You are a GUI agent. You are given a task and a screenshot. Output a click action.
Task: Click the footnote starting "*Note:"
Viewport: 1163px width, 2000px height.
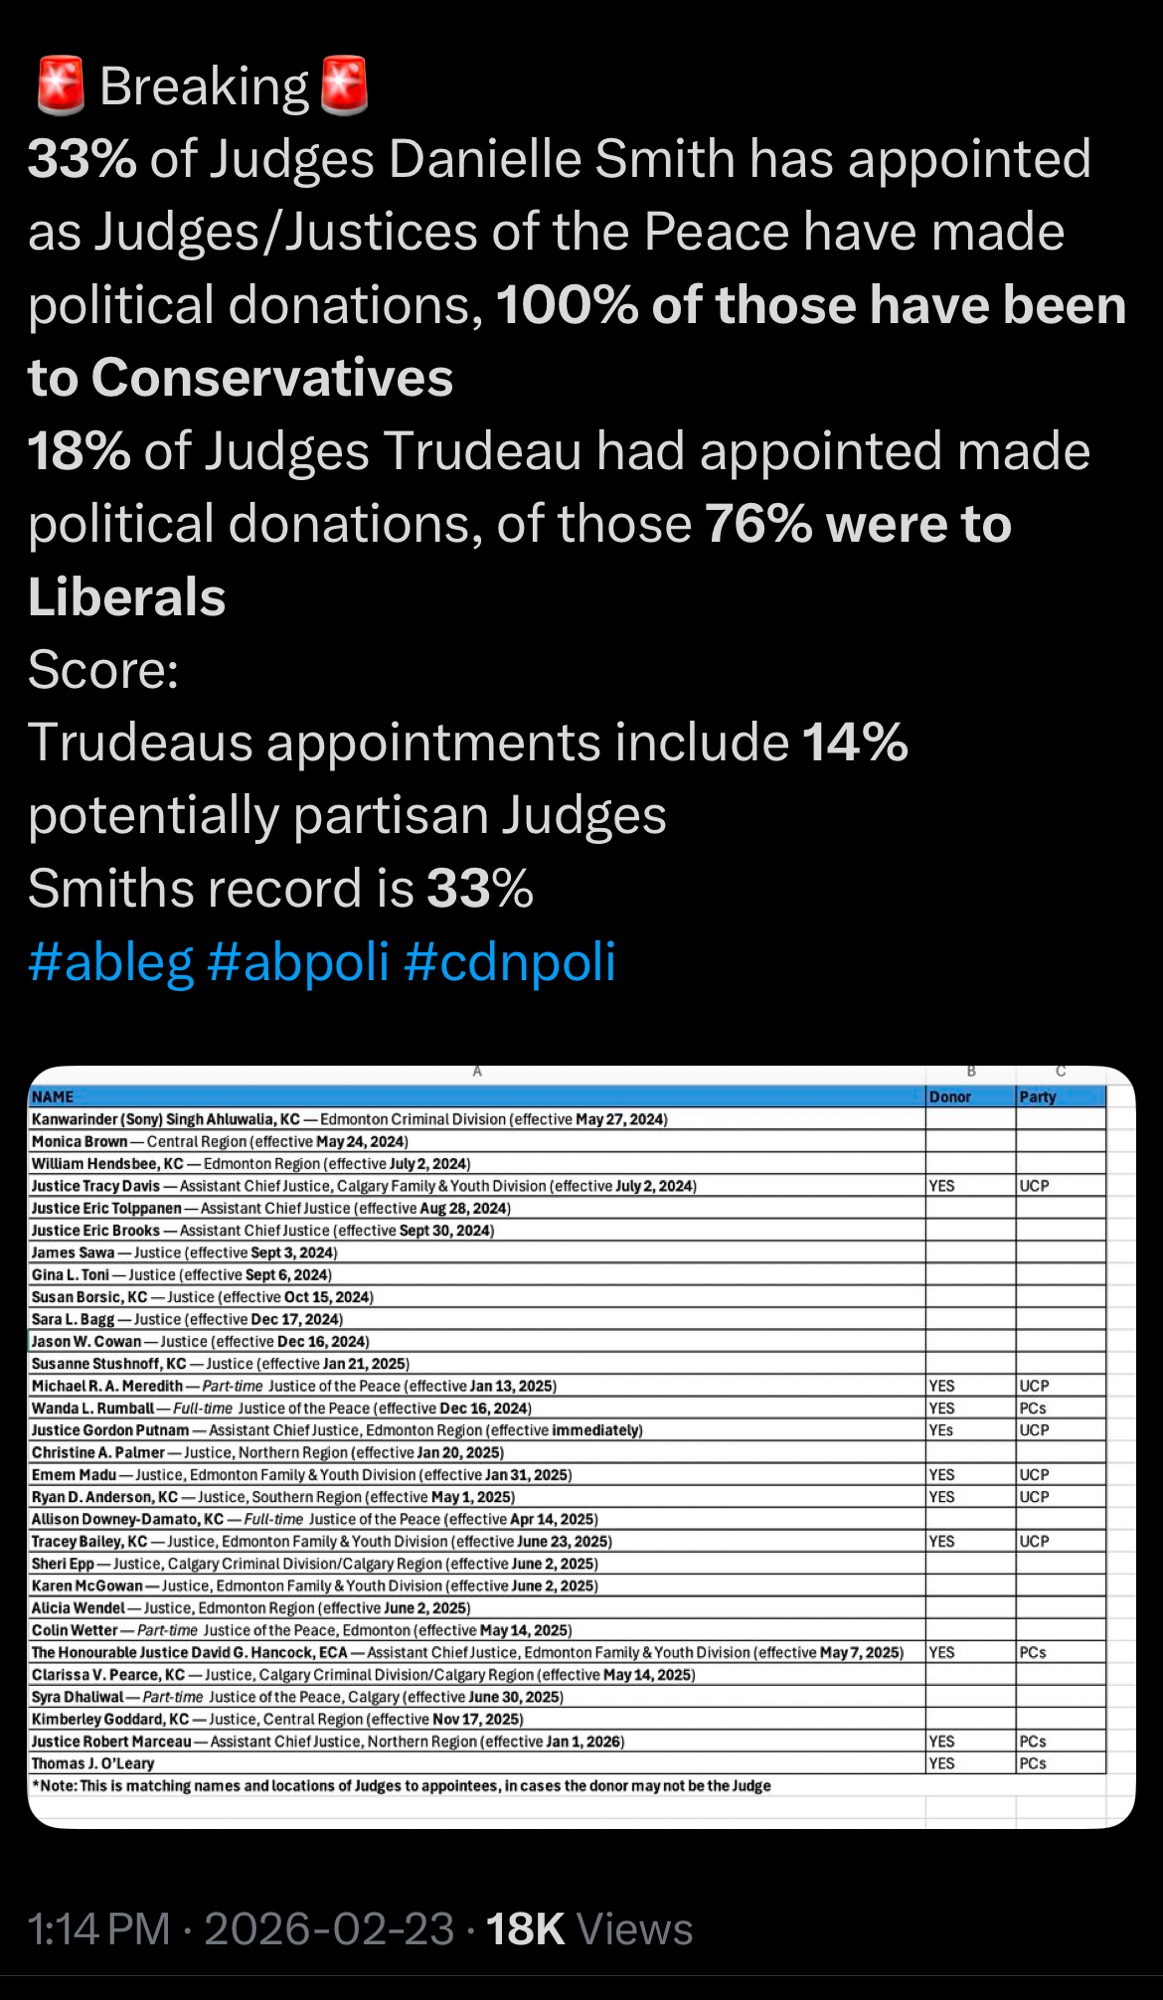401,1786
